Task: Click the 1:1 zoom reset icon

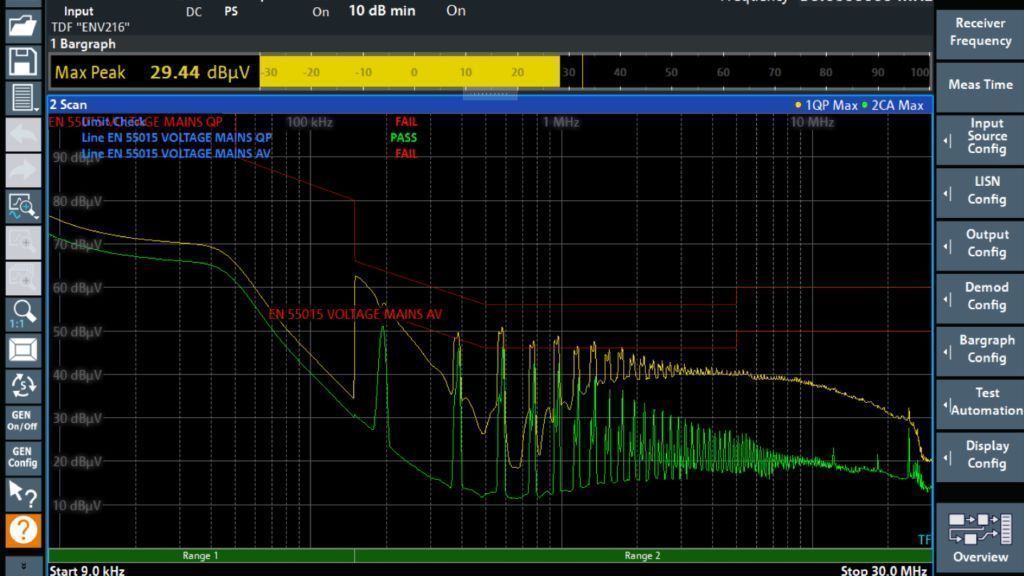Action: point(22,314)
